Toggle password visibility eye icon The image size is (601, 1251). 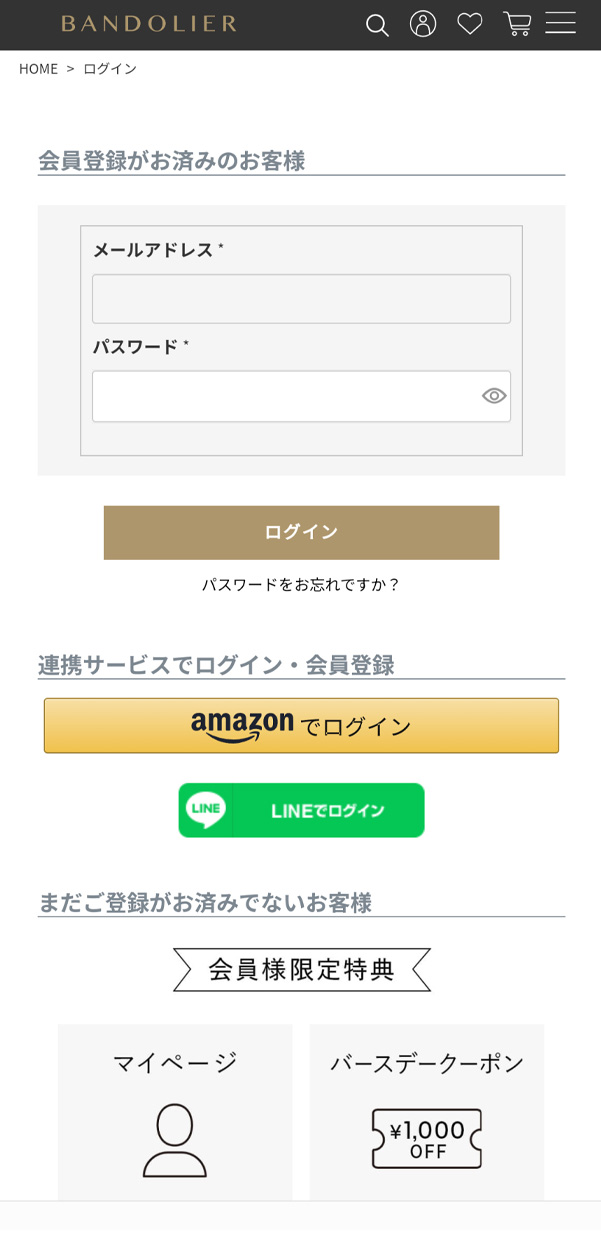click(x=494, y=396)
